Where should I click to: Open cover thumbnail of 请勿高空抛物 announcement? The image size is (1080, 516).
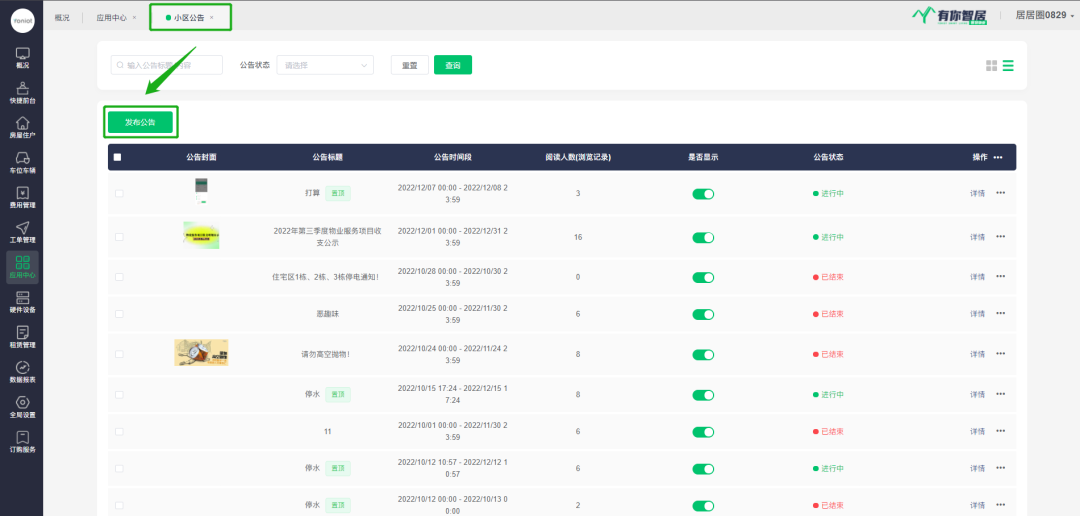coord(200,352)
